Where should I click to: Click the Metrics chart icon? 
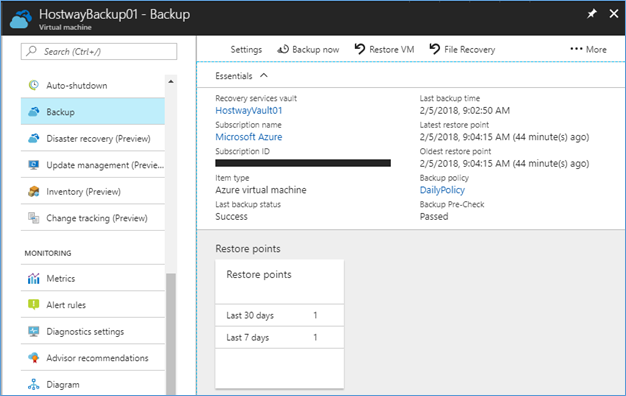[x=34, y=278]
